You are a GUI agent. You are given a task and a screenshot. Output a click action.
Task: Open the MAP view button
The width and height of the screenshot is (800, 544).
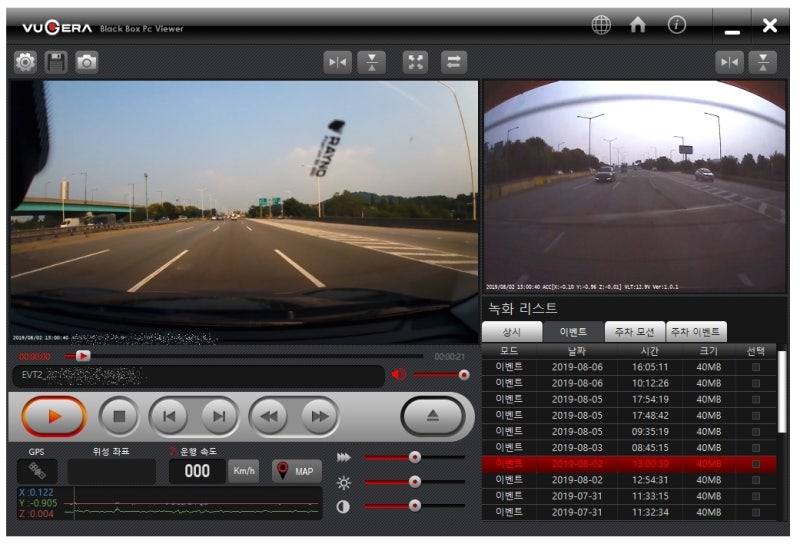tap(297, 471)
